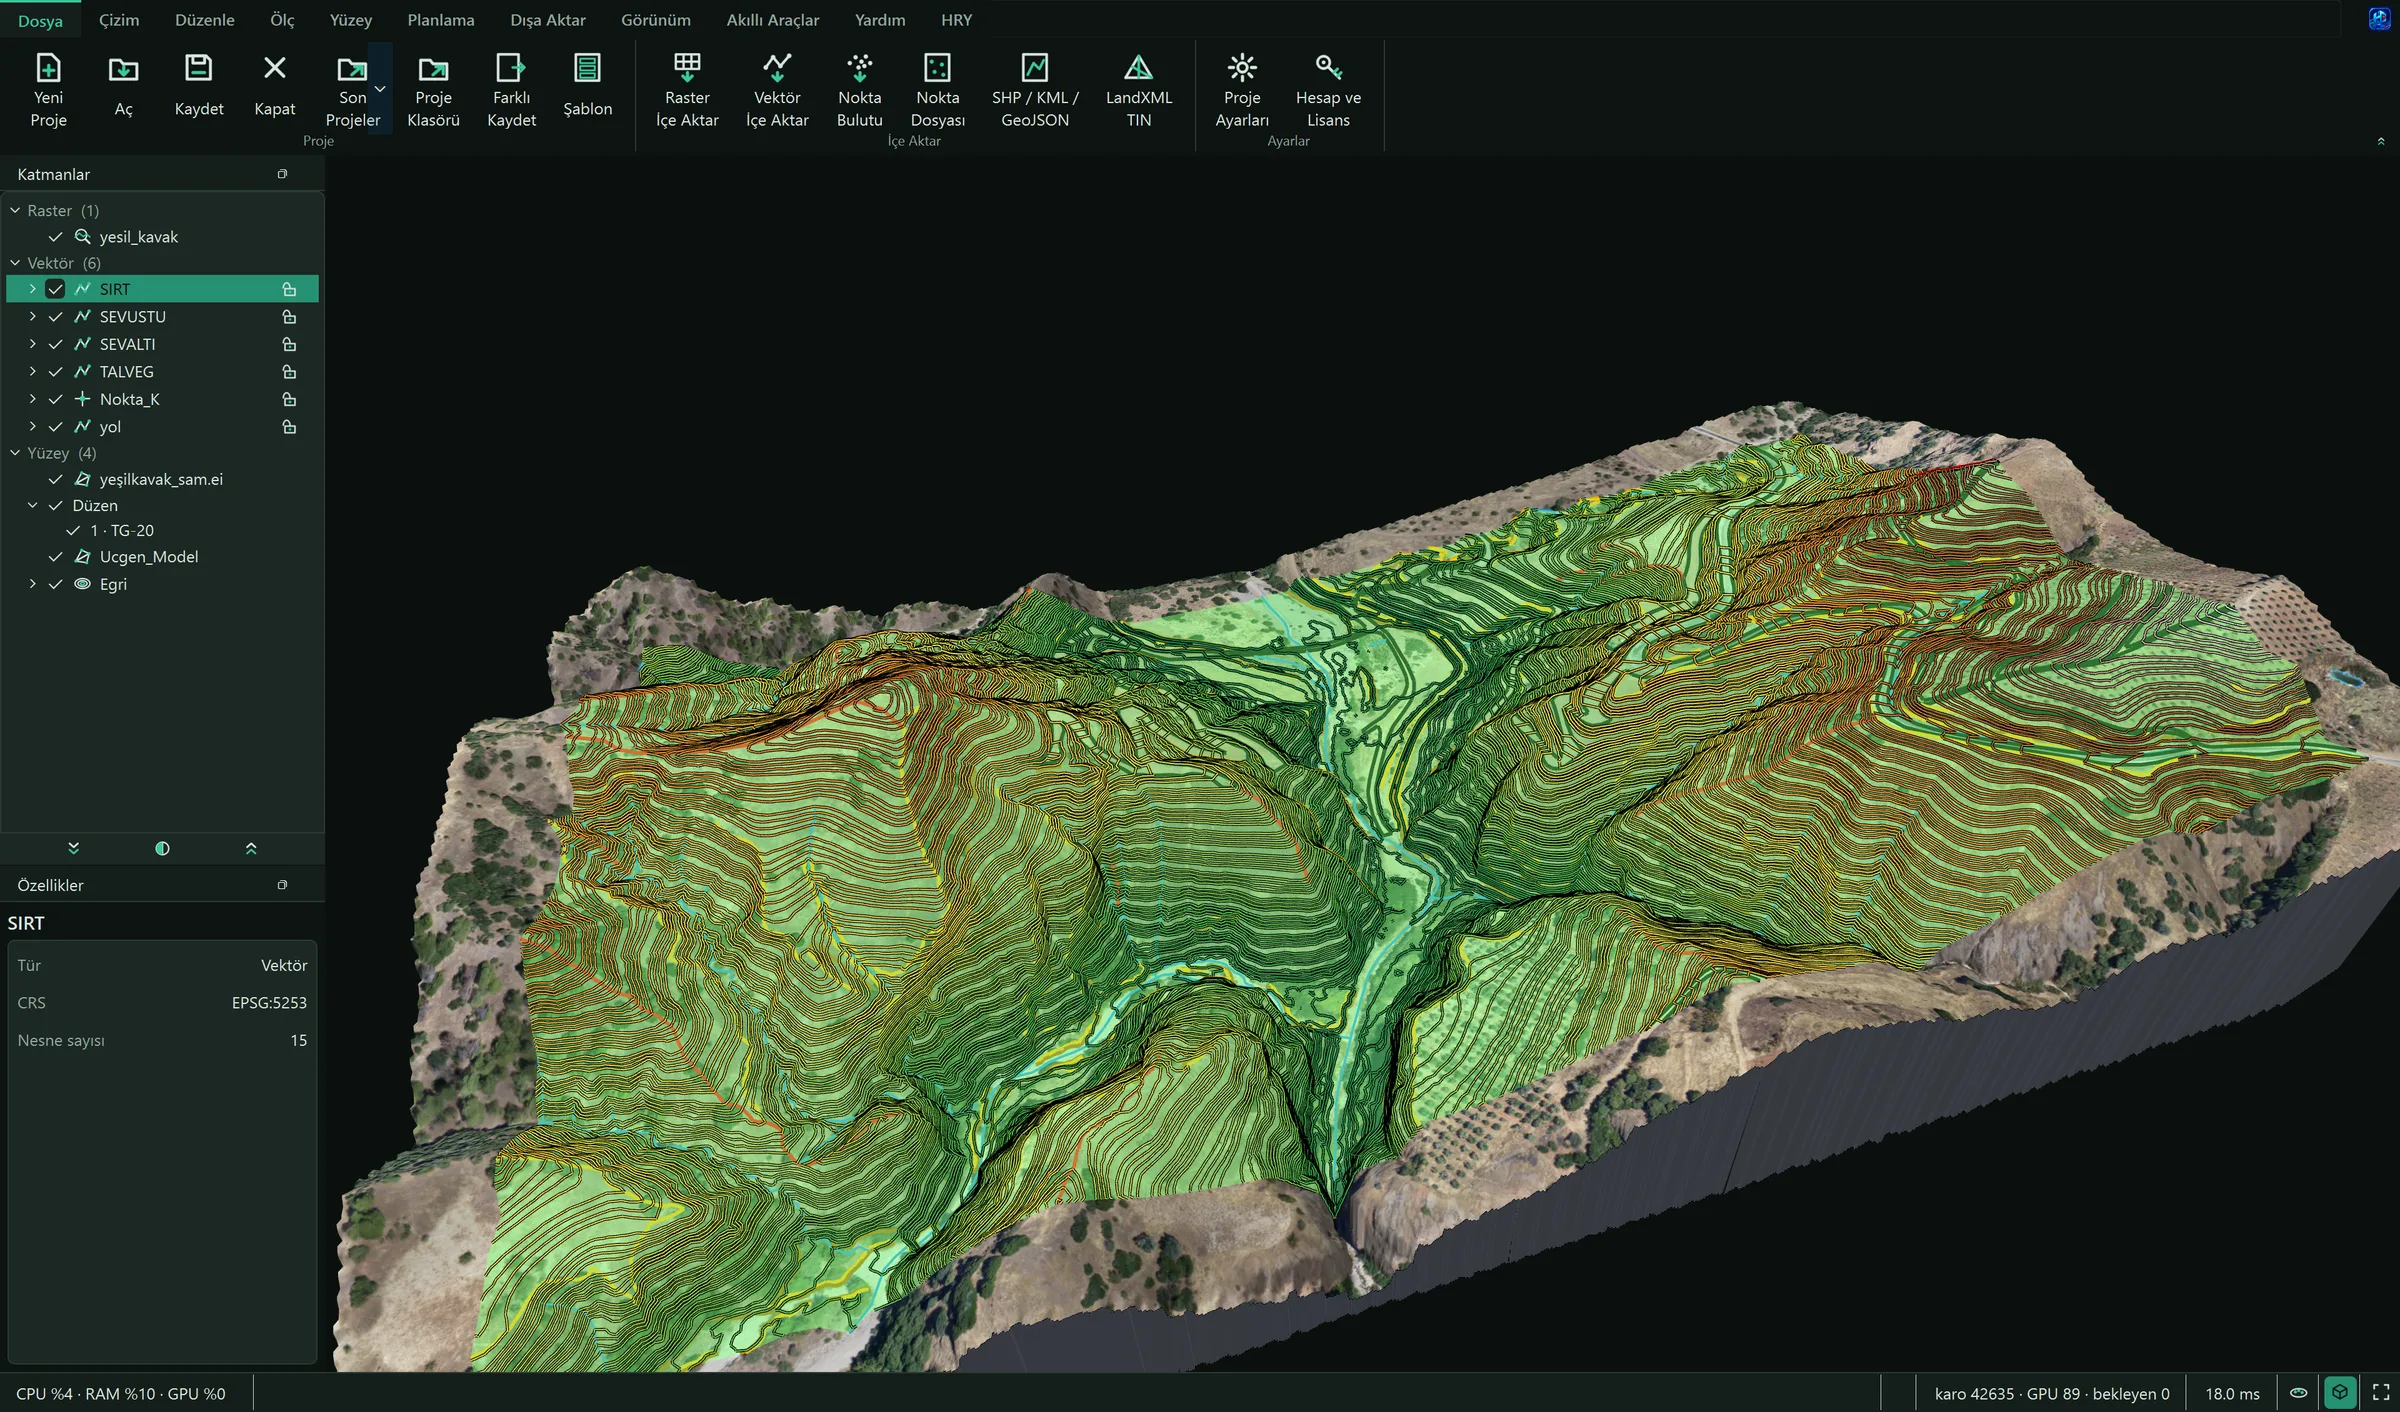Undock the Katmanlar panel
The image size is (2400, 1412).
pos(282,174)
